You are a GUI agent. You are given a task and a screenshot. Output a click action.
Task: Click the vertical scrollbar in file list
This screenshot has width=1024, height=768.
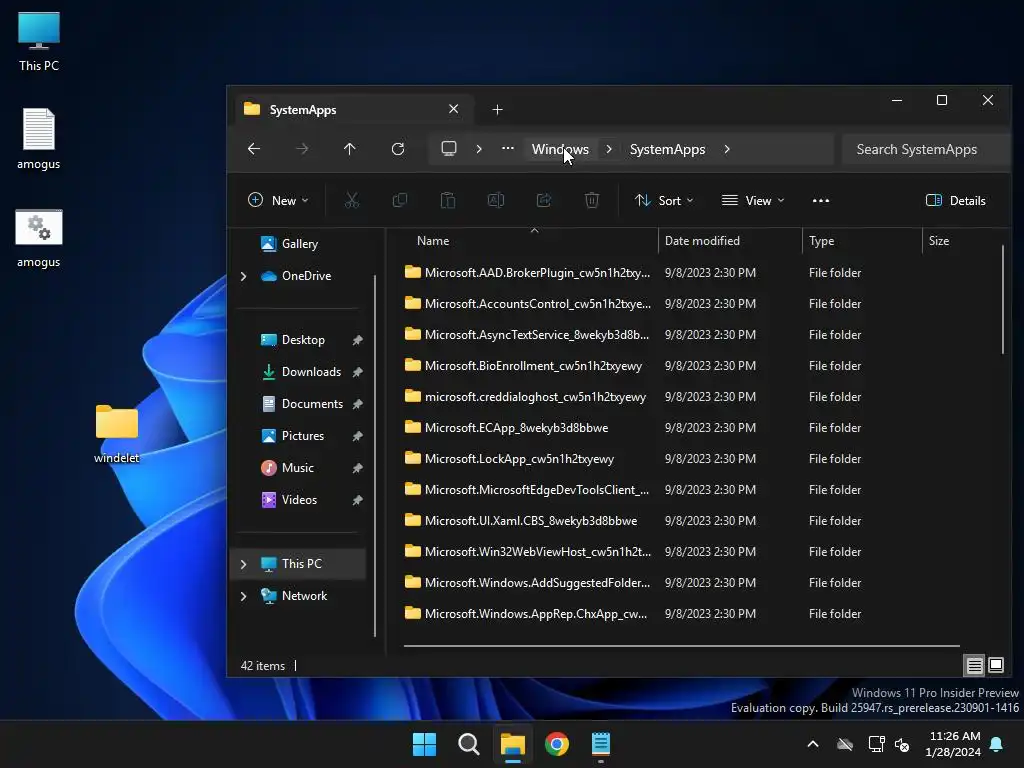click(x=1002, y=300)
